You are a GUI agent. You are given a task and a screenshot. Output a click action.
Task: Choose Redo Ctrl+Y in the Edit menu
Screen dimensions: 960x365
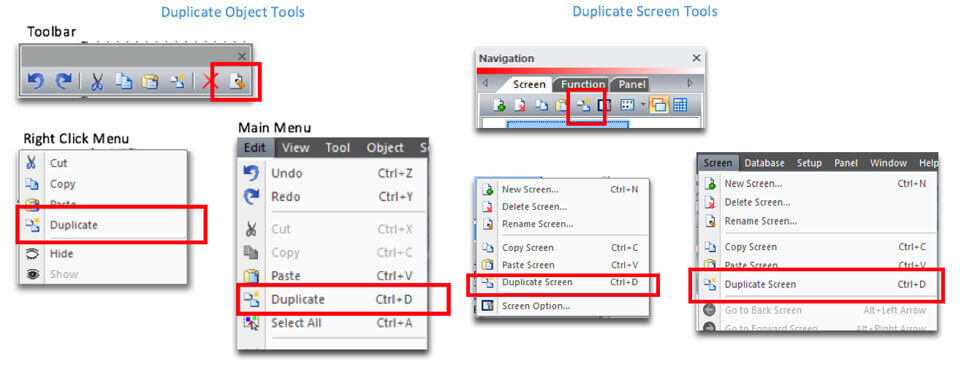click(x=332, y=197)
